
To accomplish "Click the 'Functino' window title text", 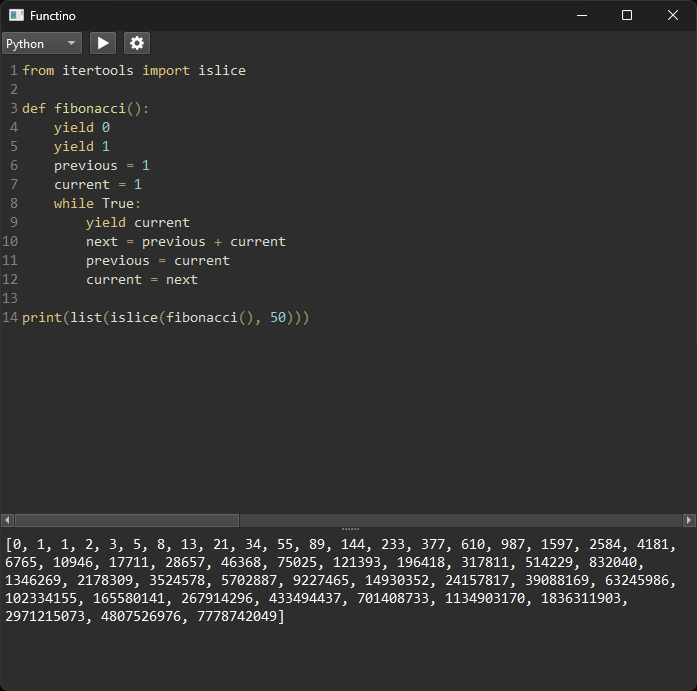I will point(53,16).
